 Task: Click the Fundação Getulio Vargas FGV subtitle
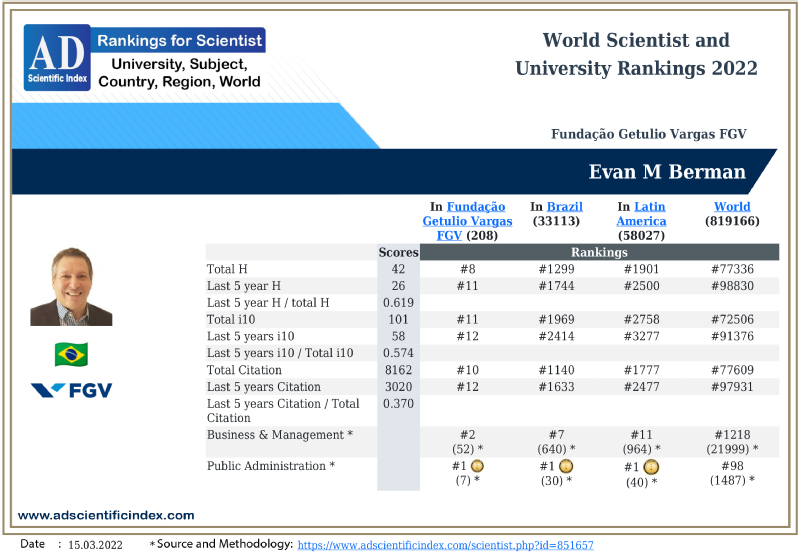(648, 134)
